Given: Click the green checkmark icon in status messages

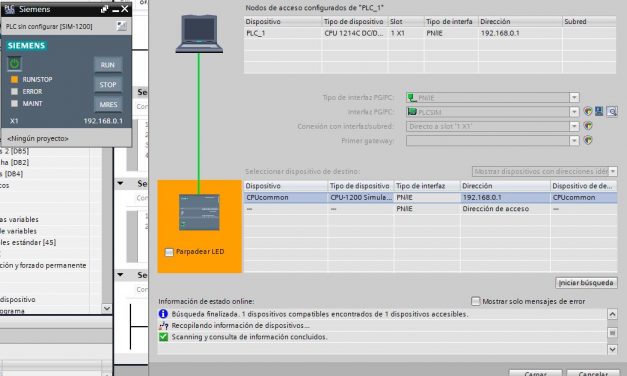Looking at the screenshot, I should [163, 337].
